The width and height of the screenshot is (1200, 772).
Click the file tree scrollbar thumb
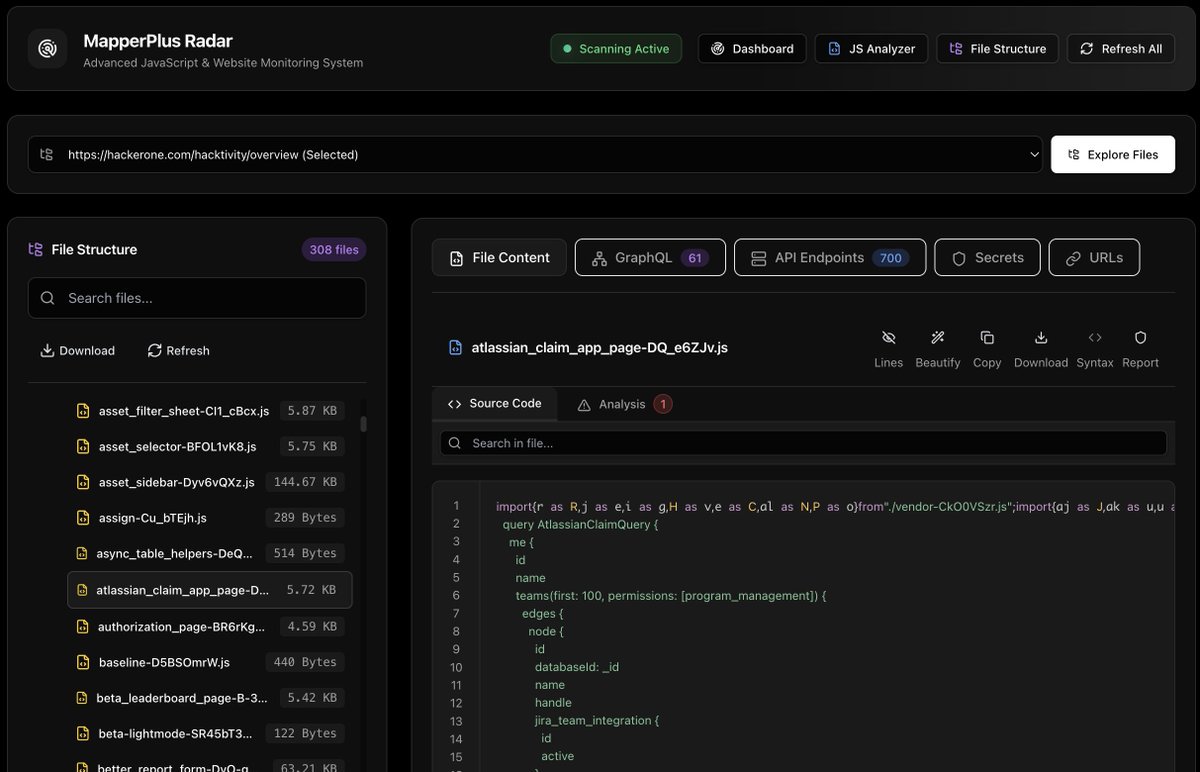[x=363, y=424]
